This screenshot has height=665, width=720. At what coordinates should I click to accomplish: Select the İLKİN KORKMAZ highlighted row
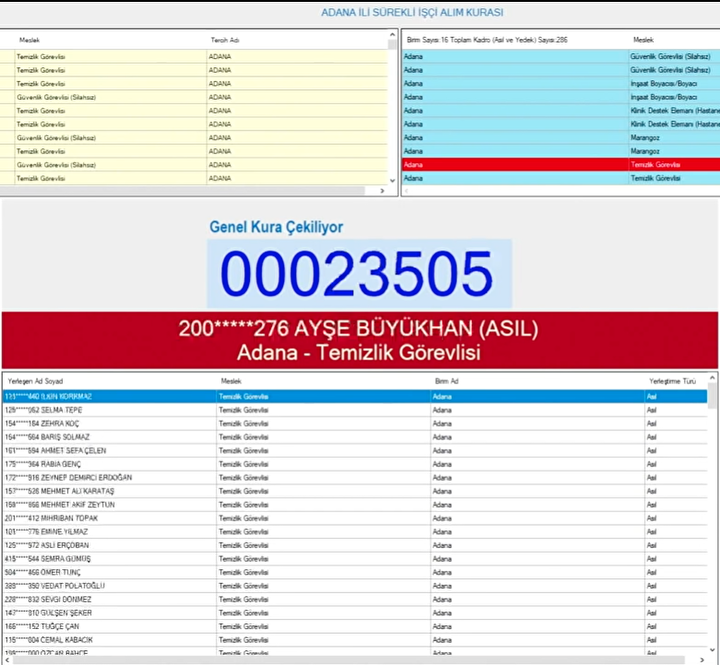click(355, 396)
